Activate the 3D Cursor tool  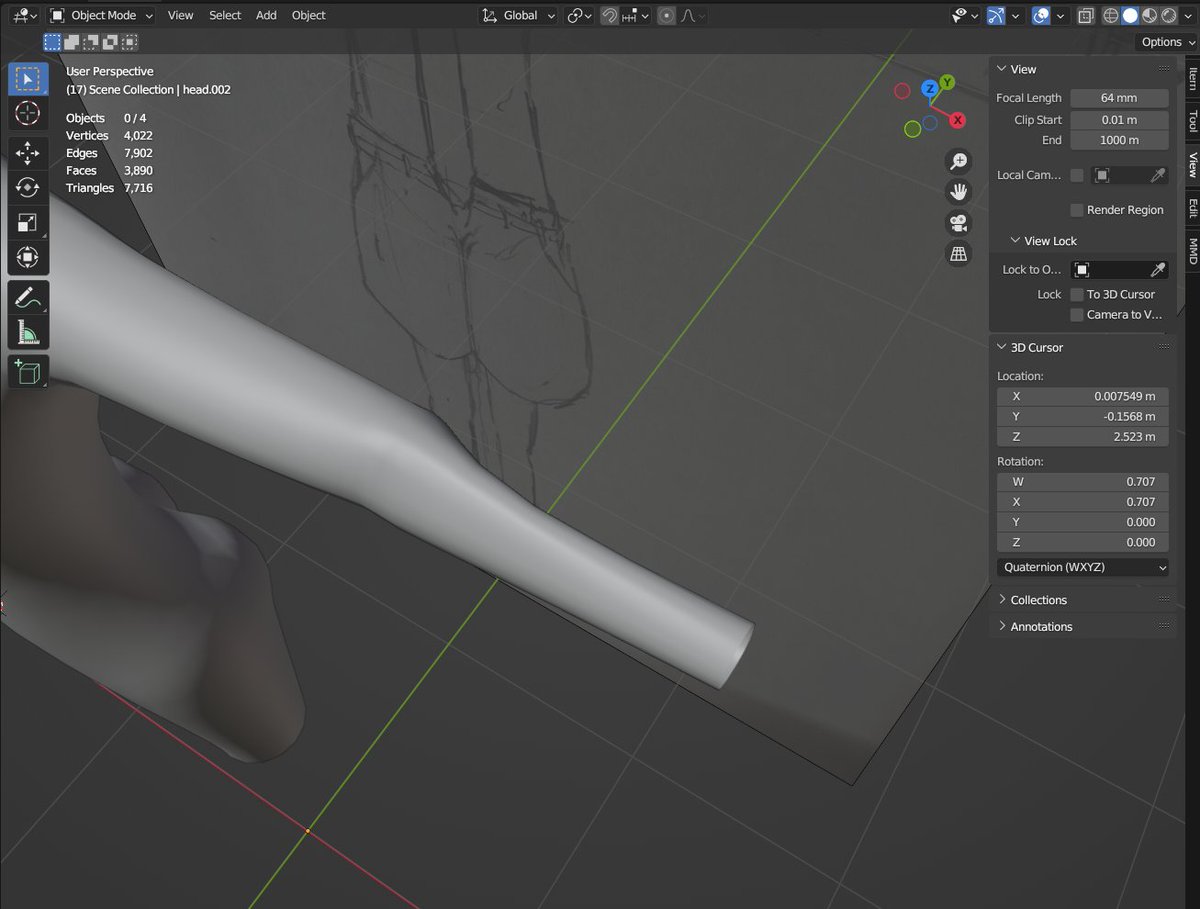pyautogui.click(x=28, y=114)
